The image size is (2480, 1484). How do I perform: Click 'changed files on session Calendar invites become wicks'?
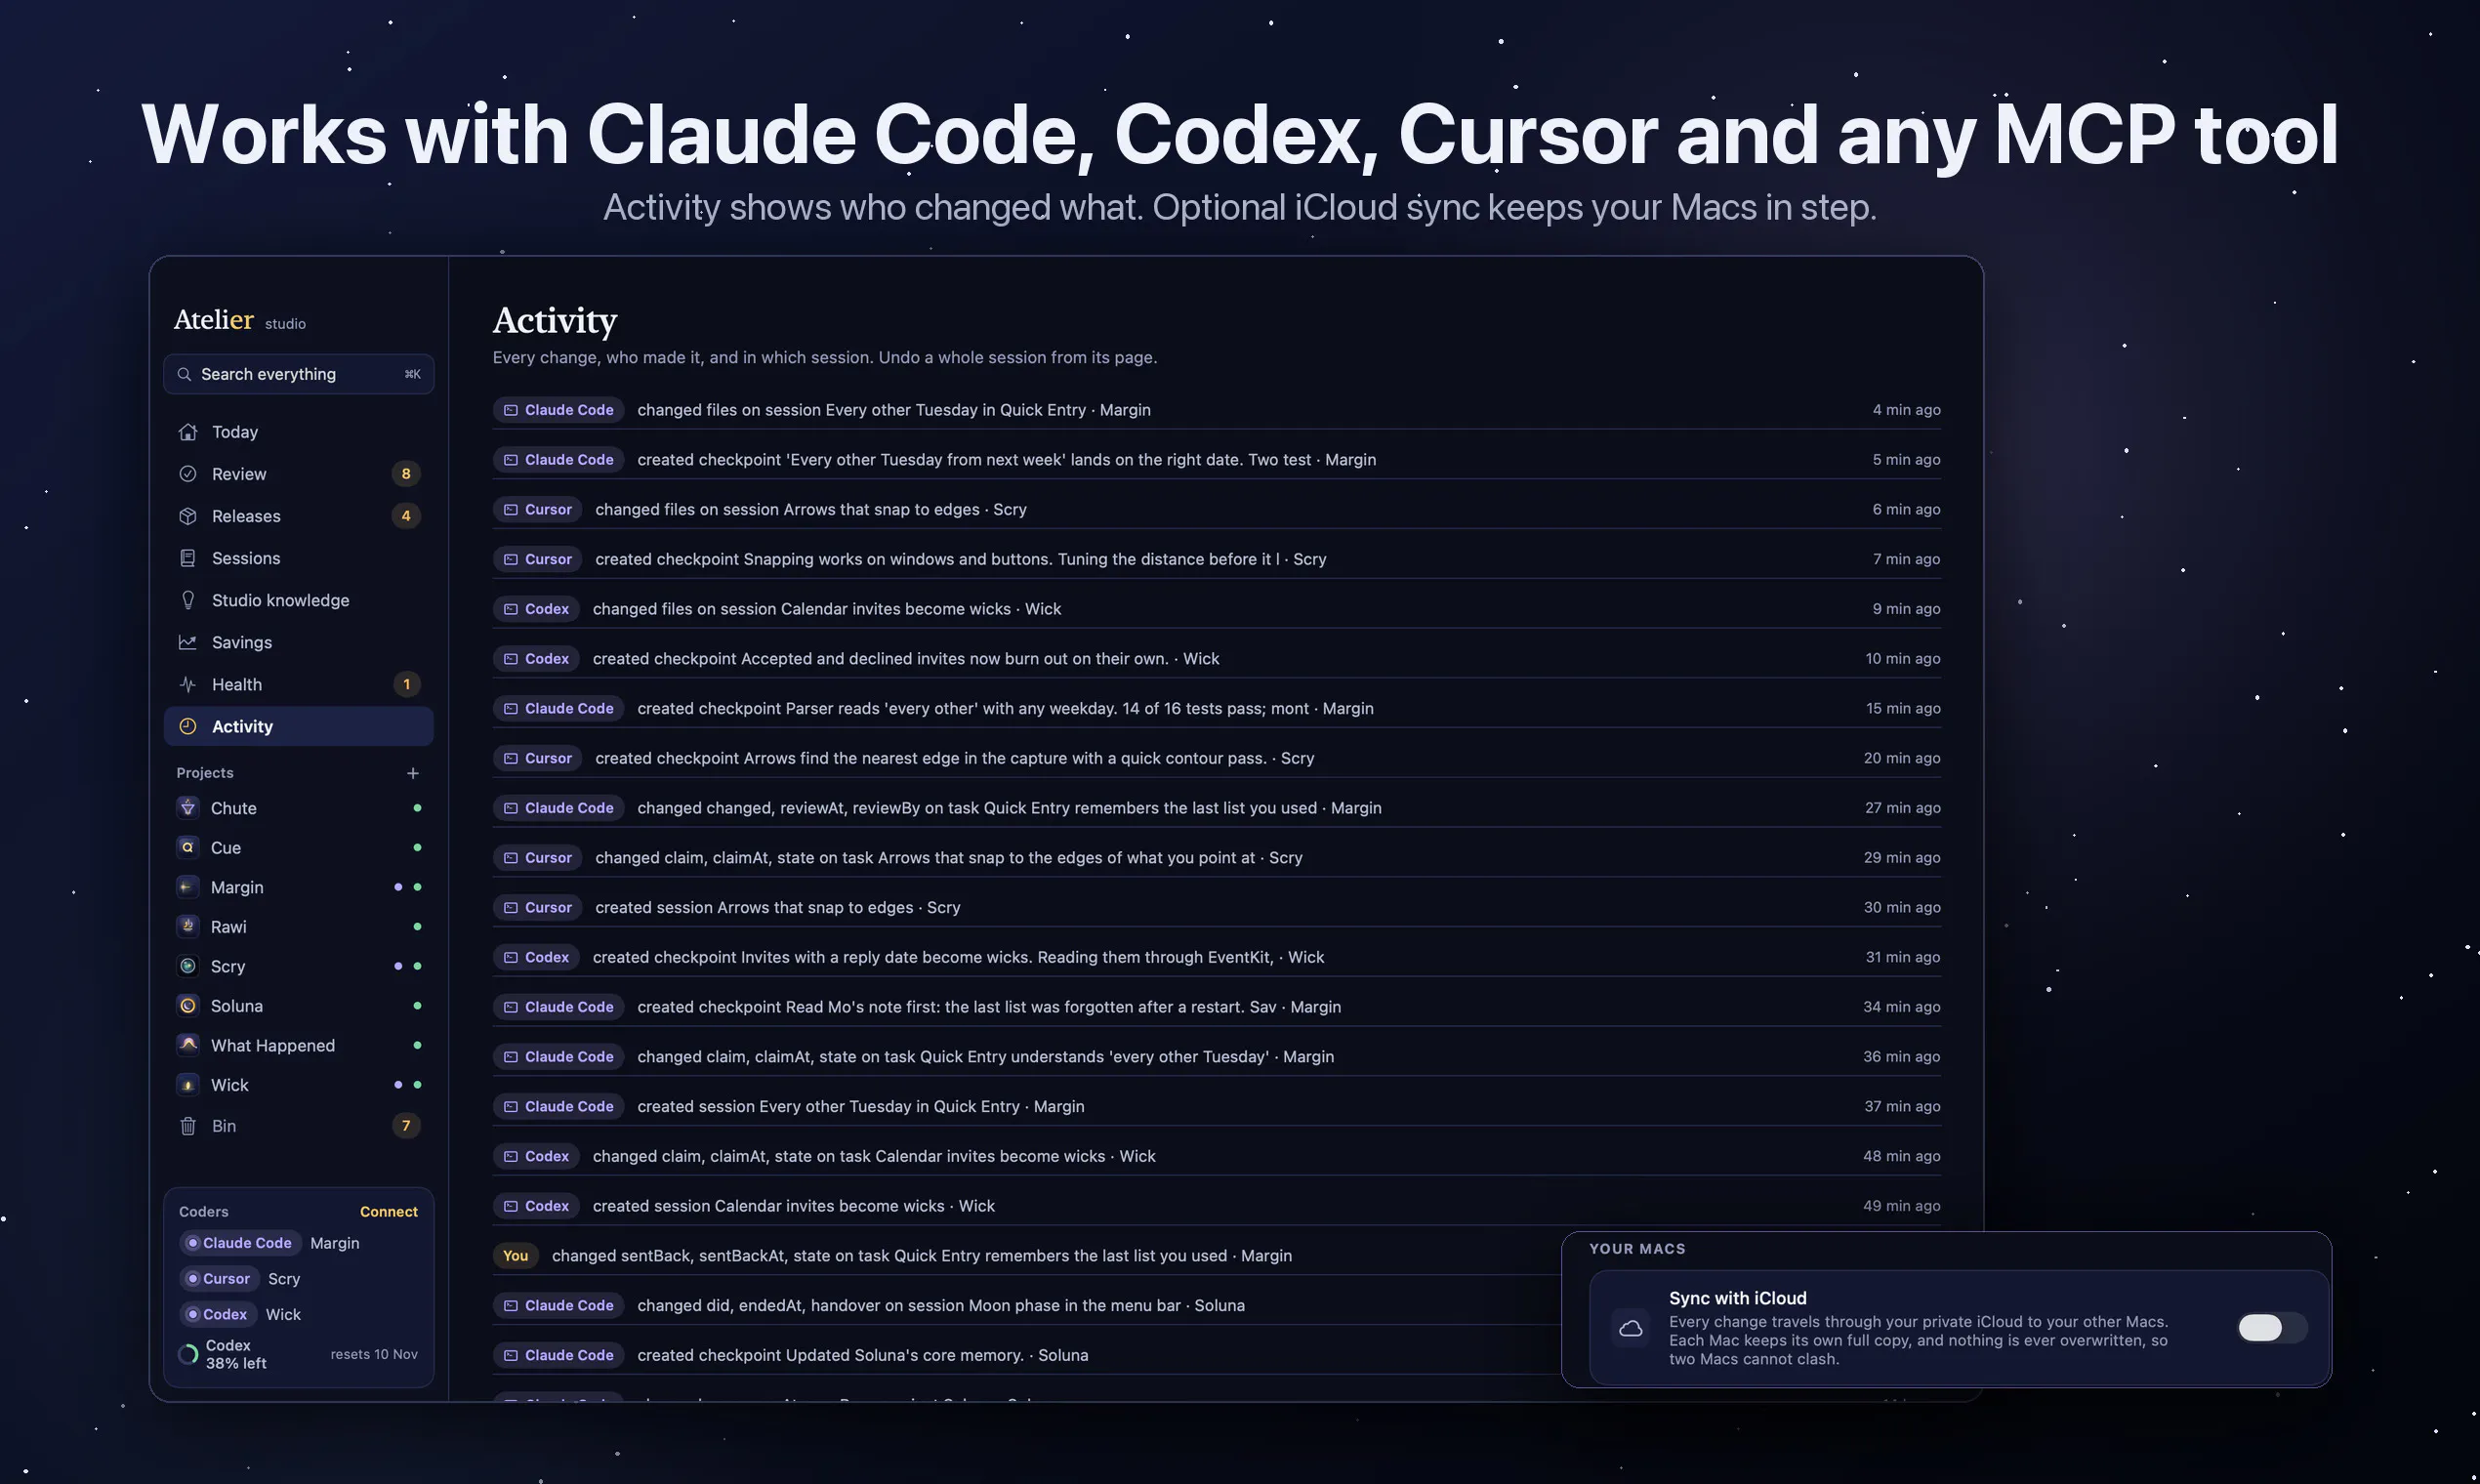coord(802,609)
